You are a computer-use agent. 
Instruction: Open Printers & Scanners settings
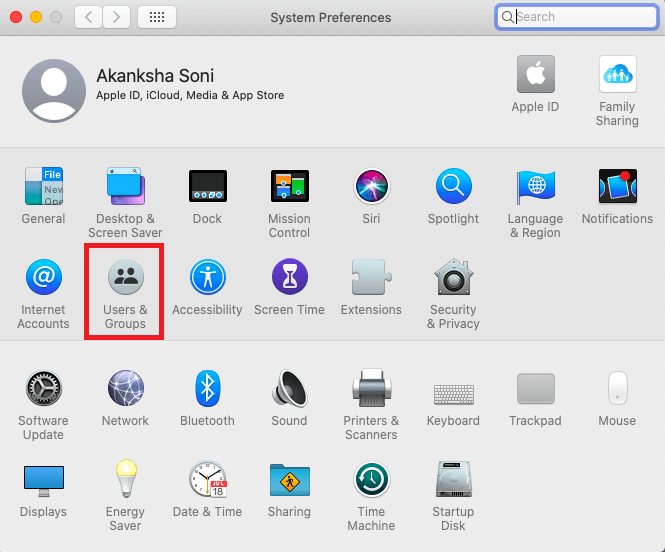tap(371, 388)
